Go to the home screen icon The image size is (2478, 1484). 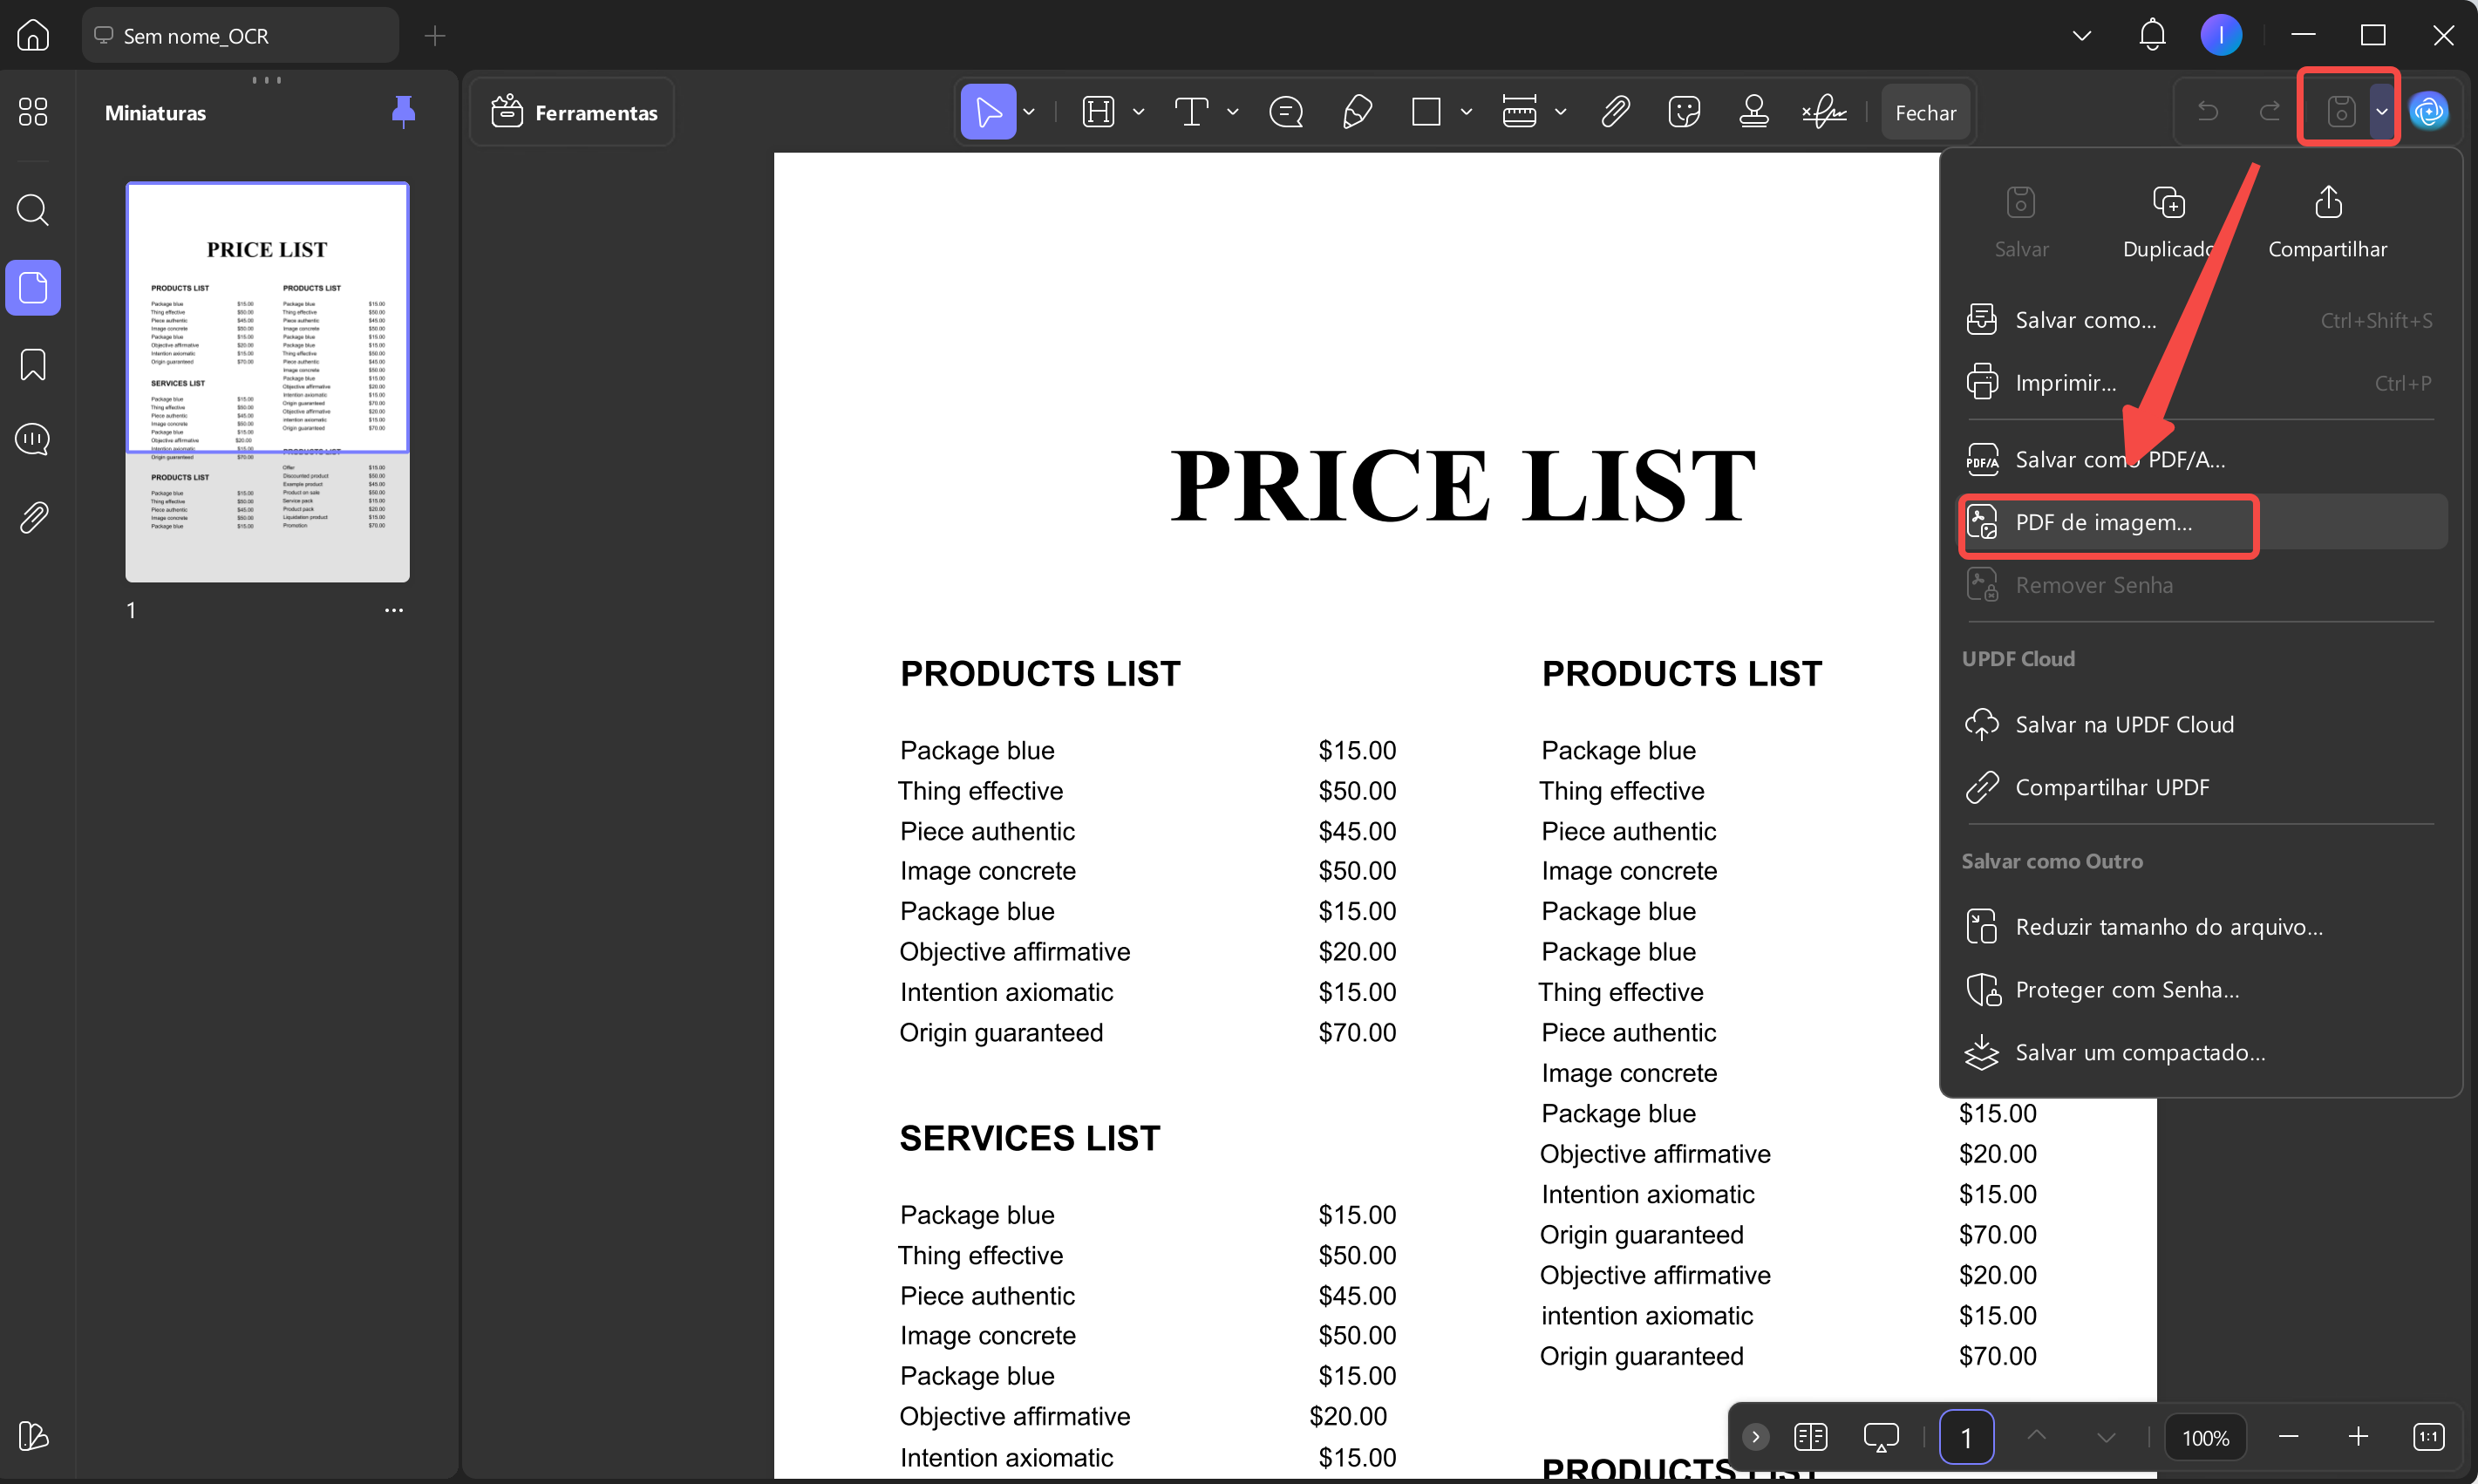click(x=33, y=35)
